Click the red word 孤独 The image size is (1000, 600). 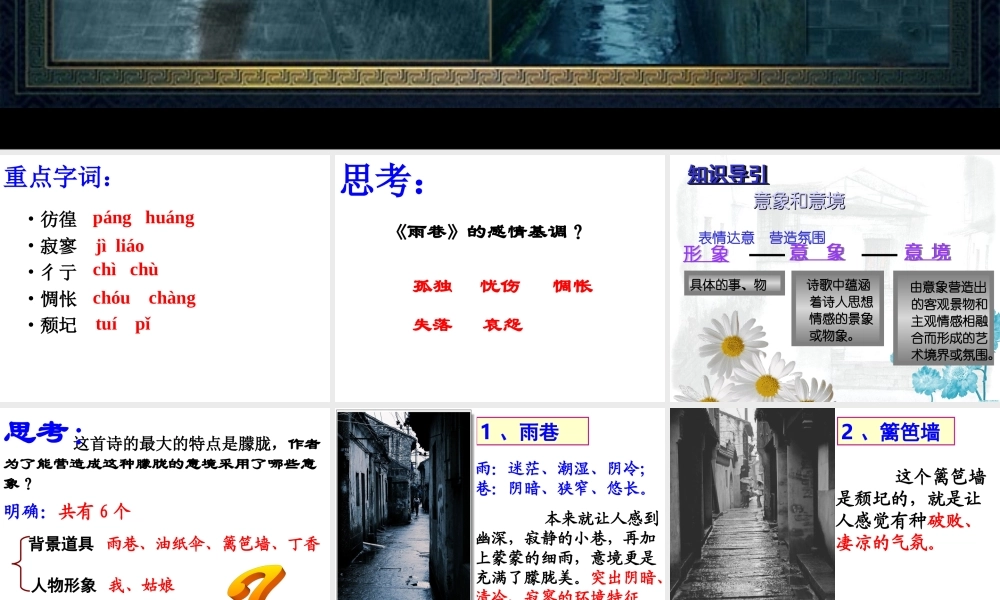433,286
